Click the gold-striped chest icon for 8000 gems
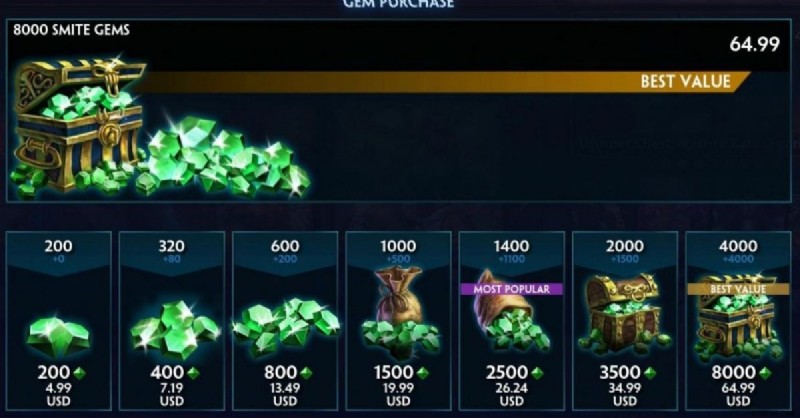This screenshot has height=418, width=800. click(738, 317)
